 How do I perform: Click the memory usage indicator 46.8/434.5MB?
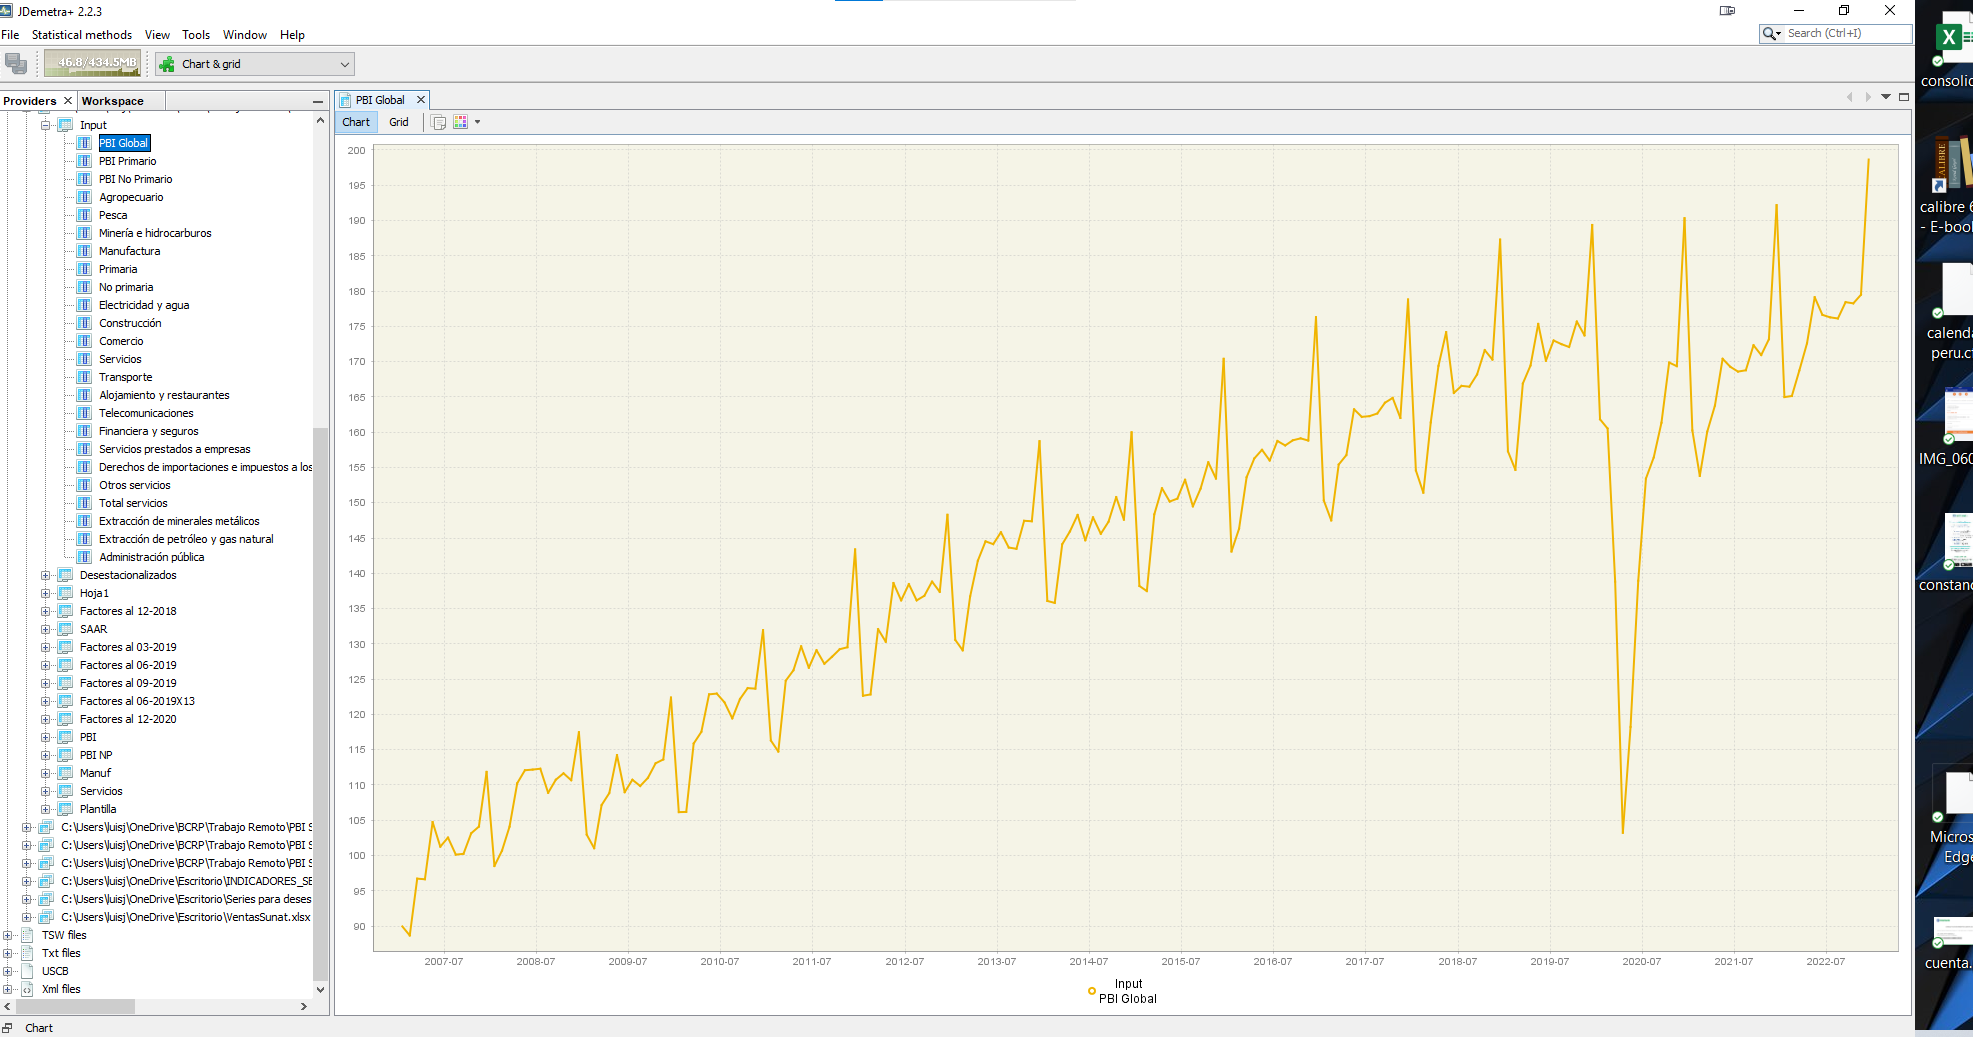pos(92,64)
